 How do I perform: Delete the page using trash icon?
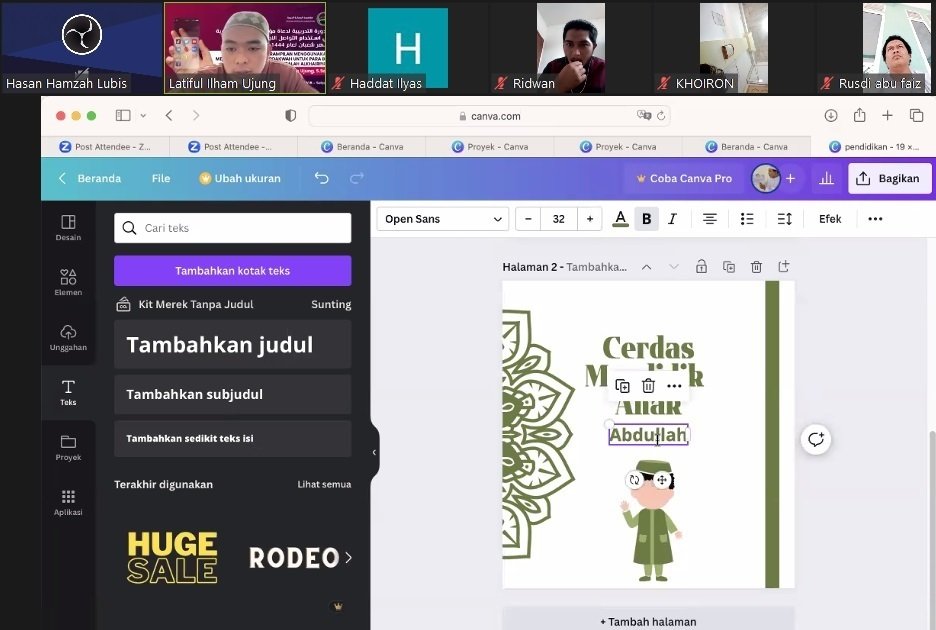tap(756, 267)
